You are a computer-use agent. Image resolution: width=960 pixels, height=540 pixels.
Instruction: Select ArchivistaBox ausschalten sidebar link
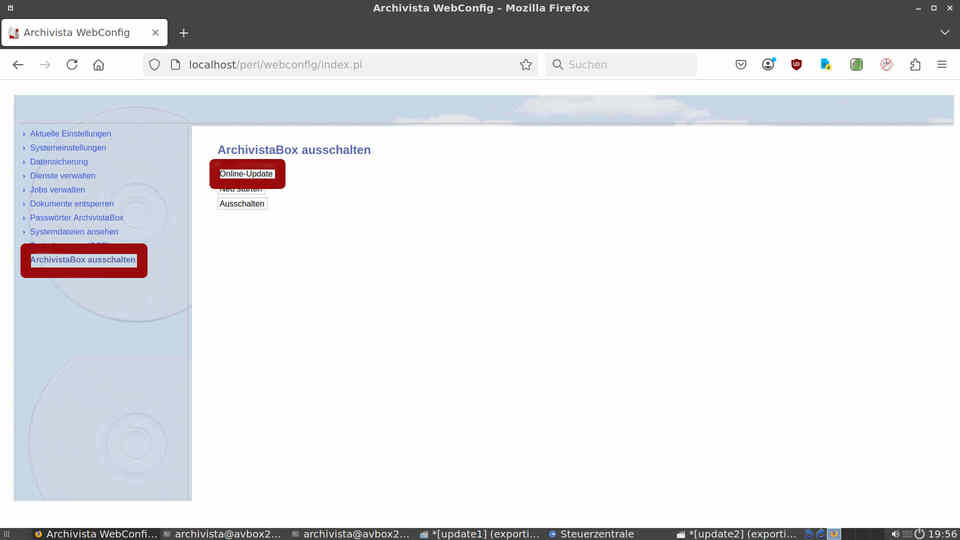coord(83,260)
